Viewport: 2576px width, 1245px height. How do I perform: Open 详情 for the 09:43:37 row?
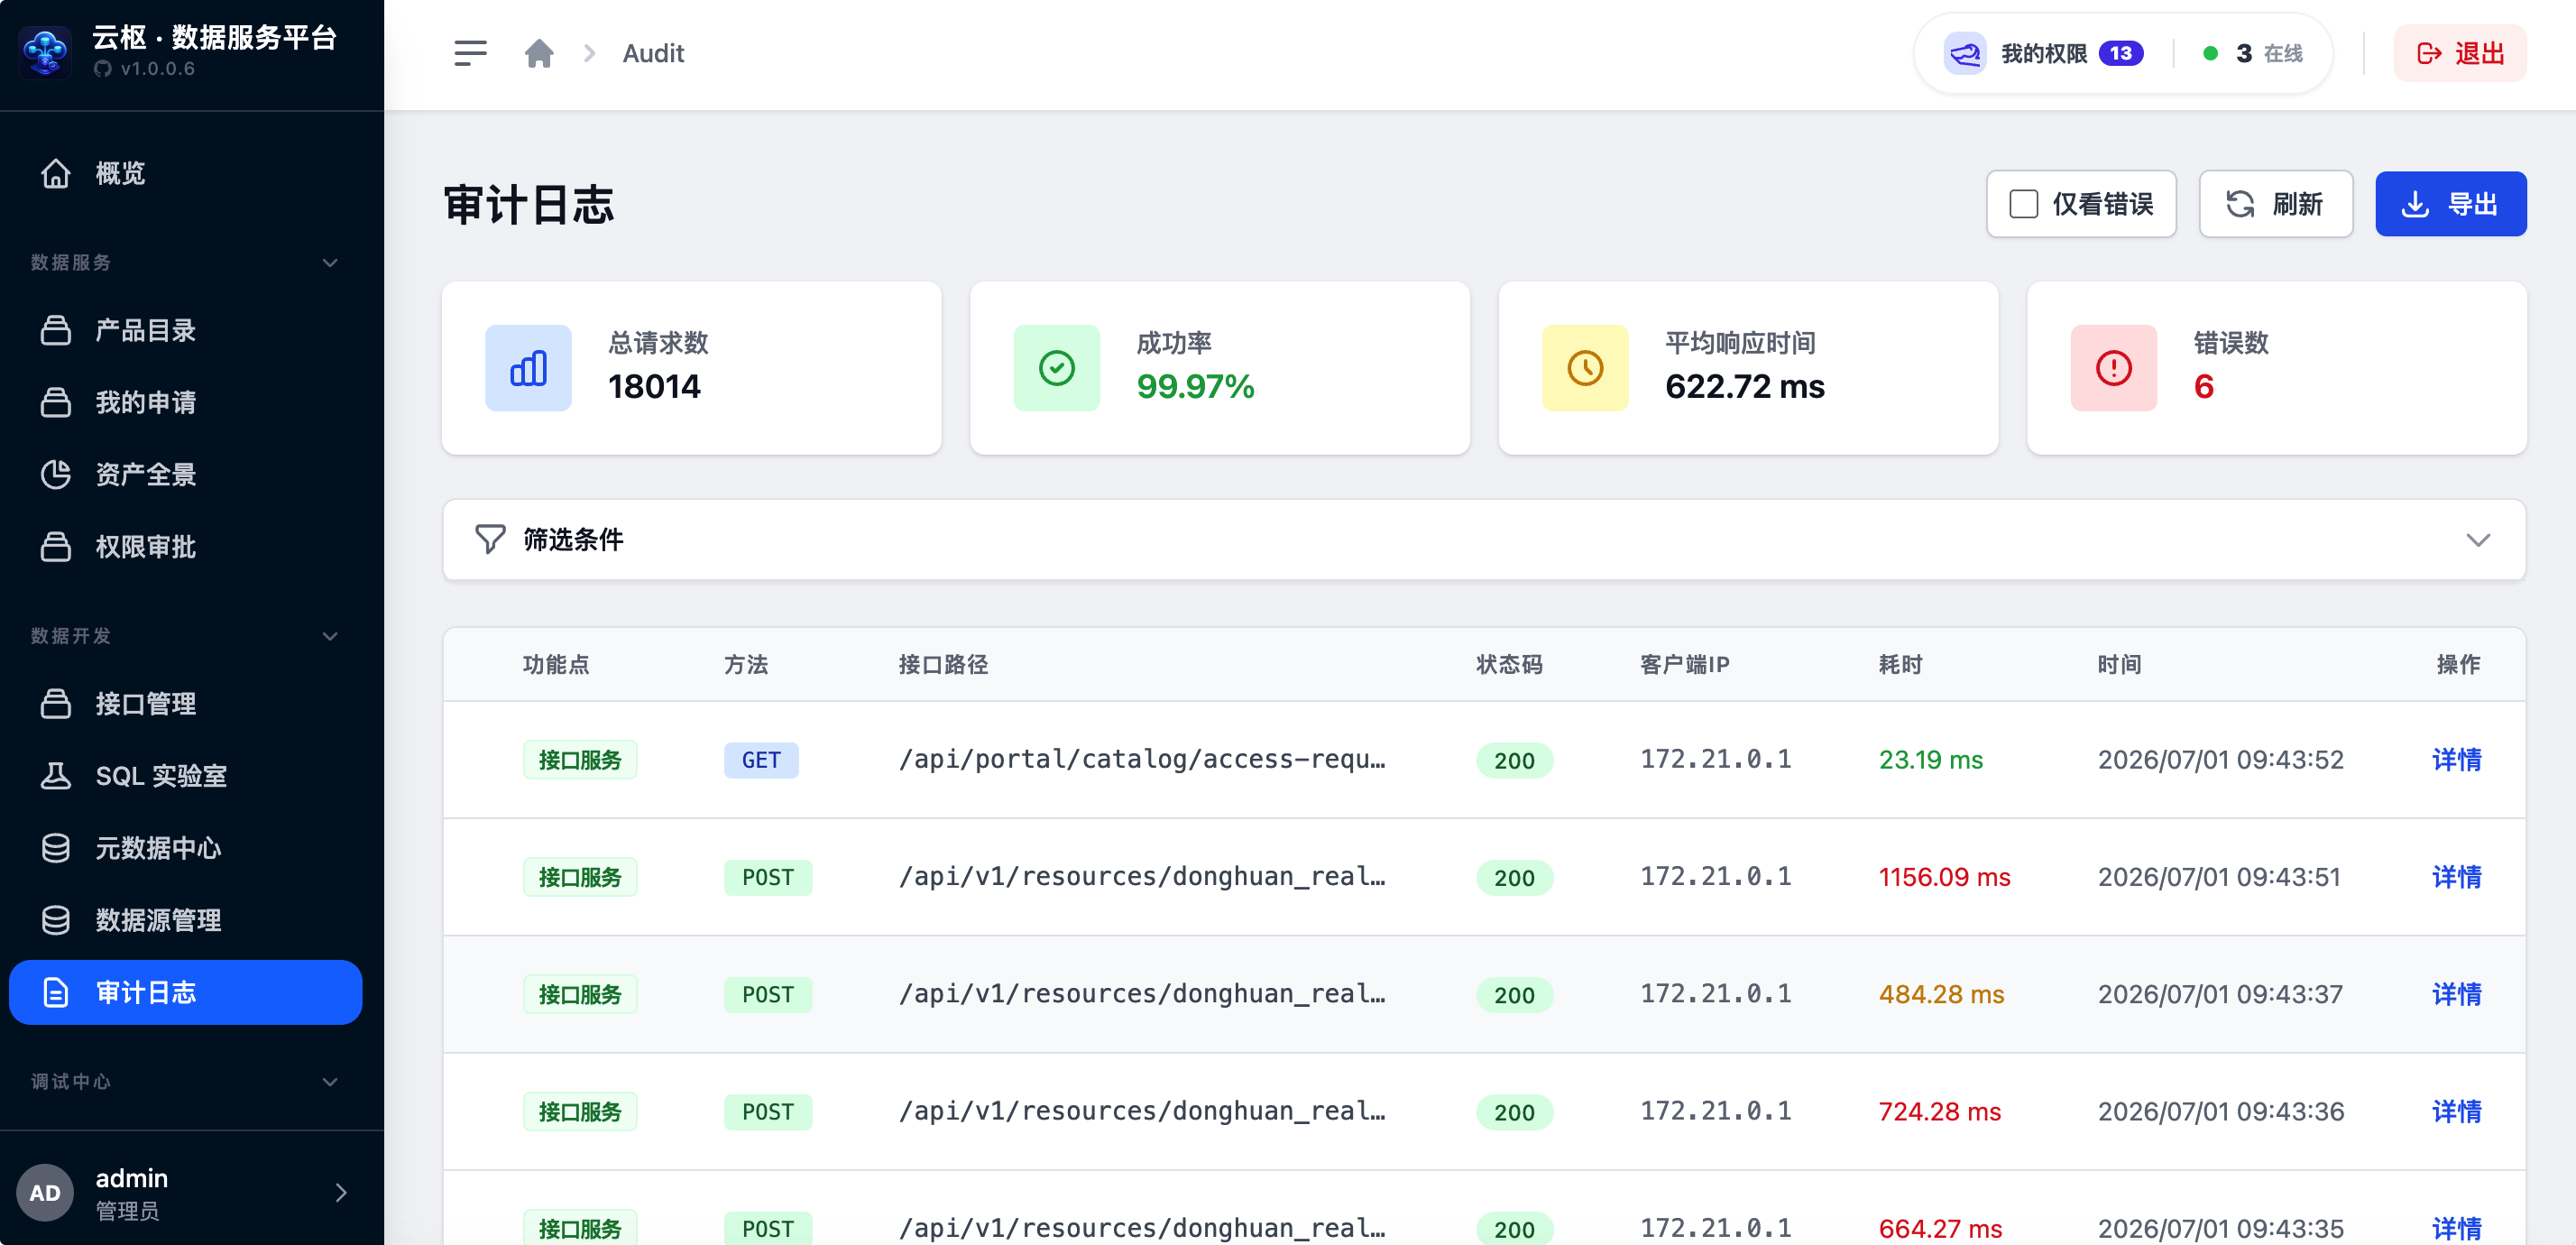(2456, 993)
